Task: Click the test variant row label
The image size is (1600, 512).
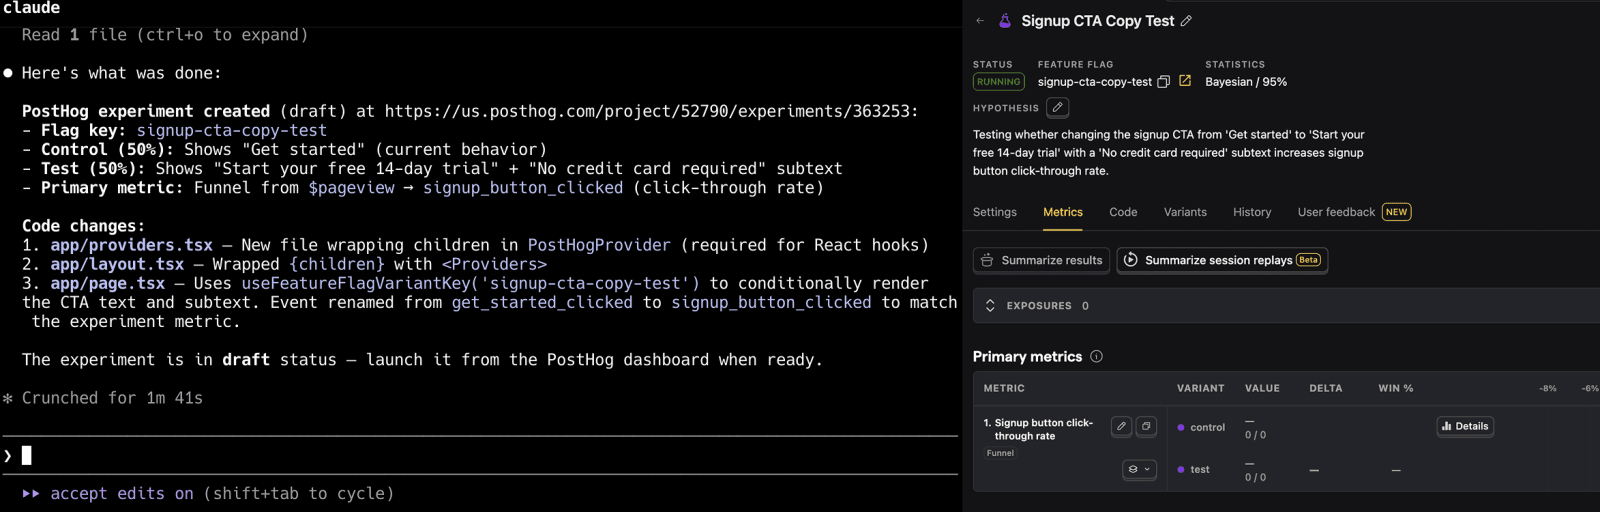Action: point(1199,469)
